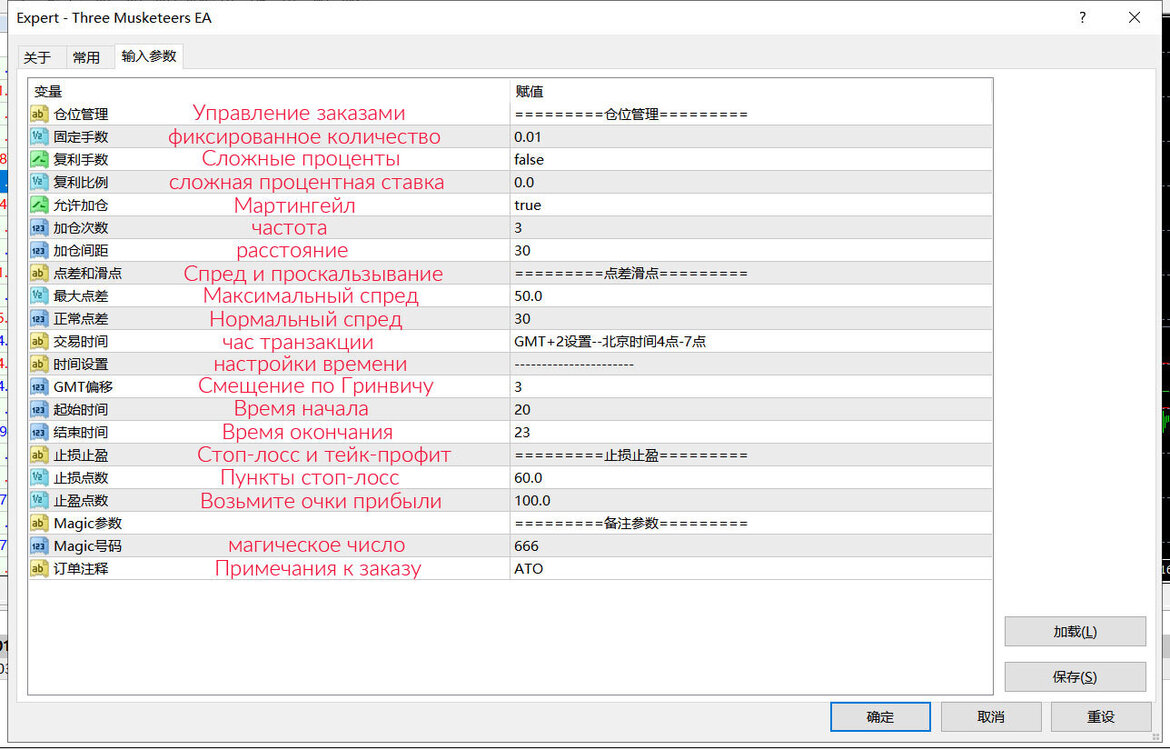This screenshot has width=1170, height=750.
Task: Close the Three Musketeers EA dialog
Action: 1134,18
